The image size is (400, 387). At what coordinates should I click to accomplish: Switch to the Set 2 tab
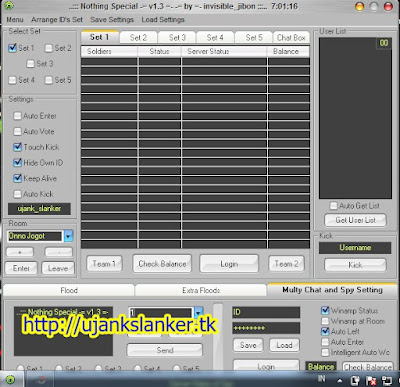click(x=138, y=38)
